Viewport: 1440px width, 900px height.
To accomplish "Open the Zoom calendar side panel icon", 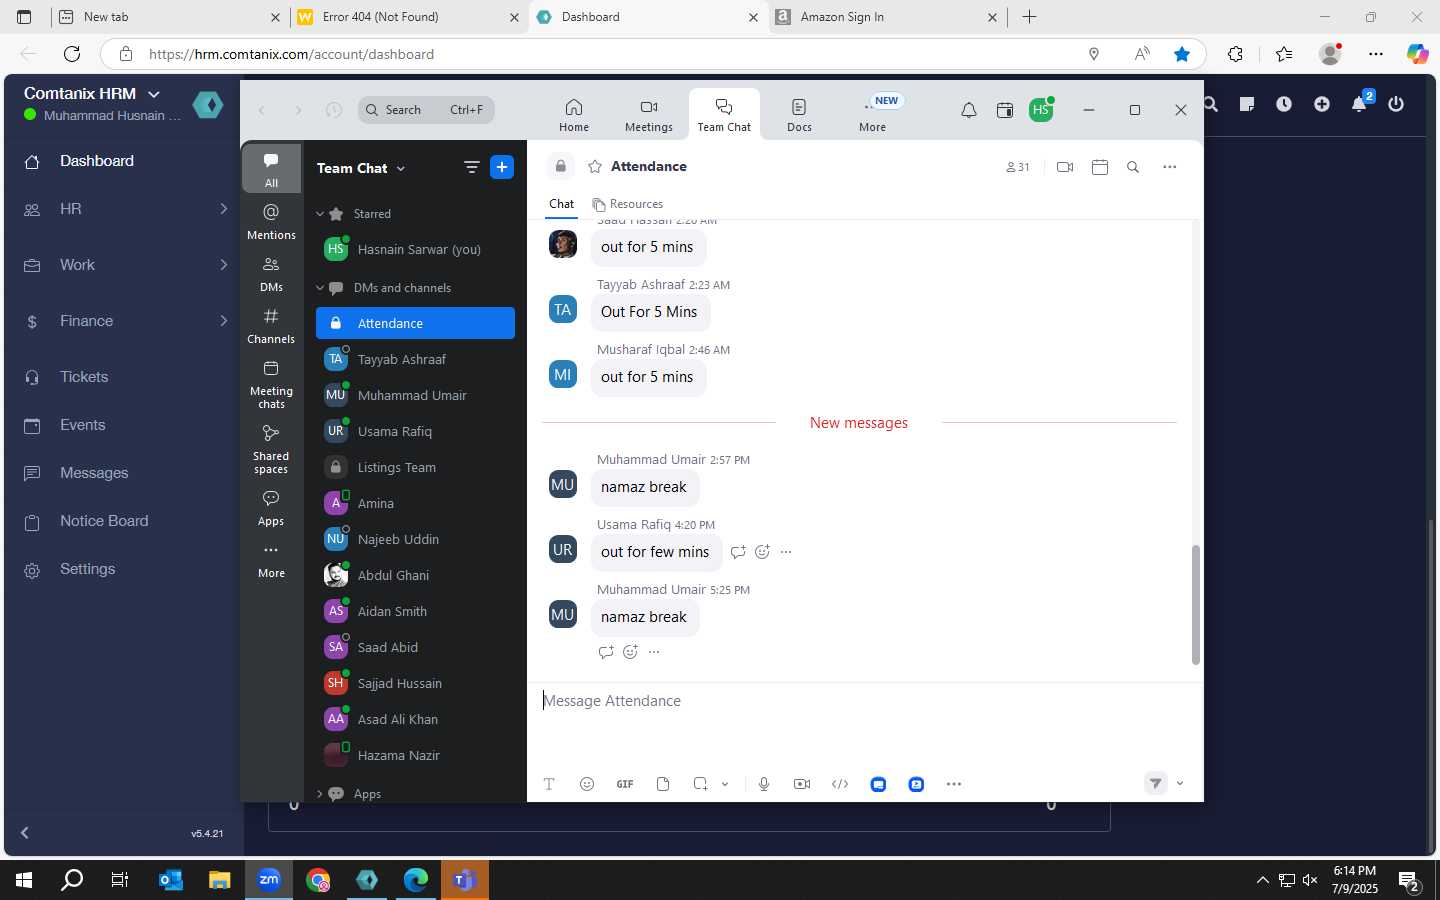I will [x=1005, y=110].
